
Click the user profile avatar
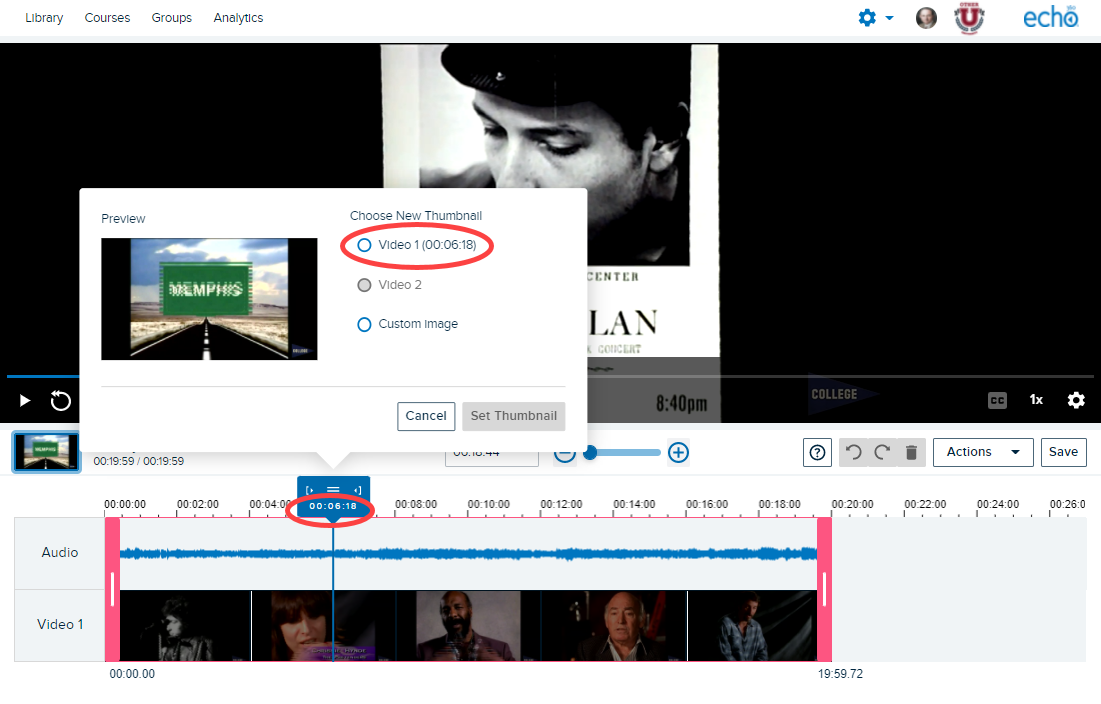(926, 18)
